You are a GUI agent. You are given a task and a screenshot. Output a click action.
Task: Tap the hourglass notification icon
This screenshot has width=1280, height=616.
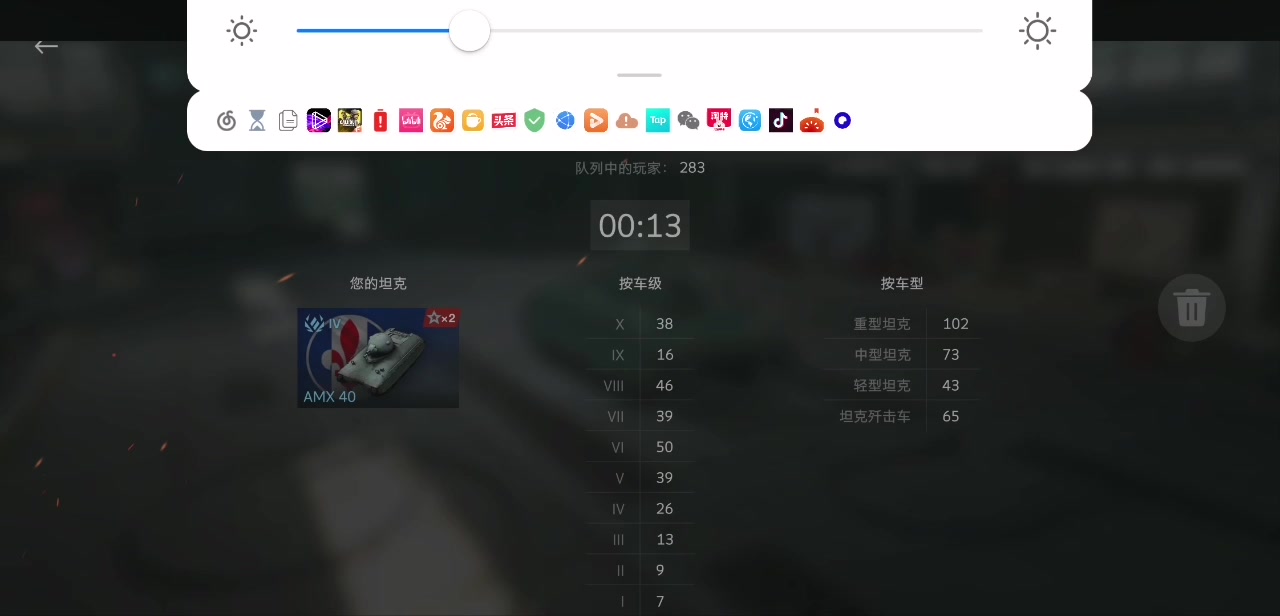click(x=258, y=121)
